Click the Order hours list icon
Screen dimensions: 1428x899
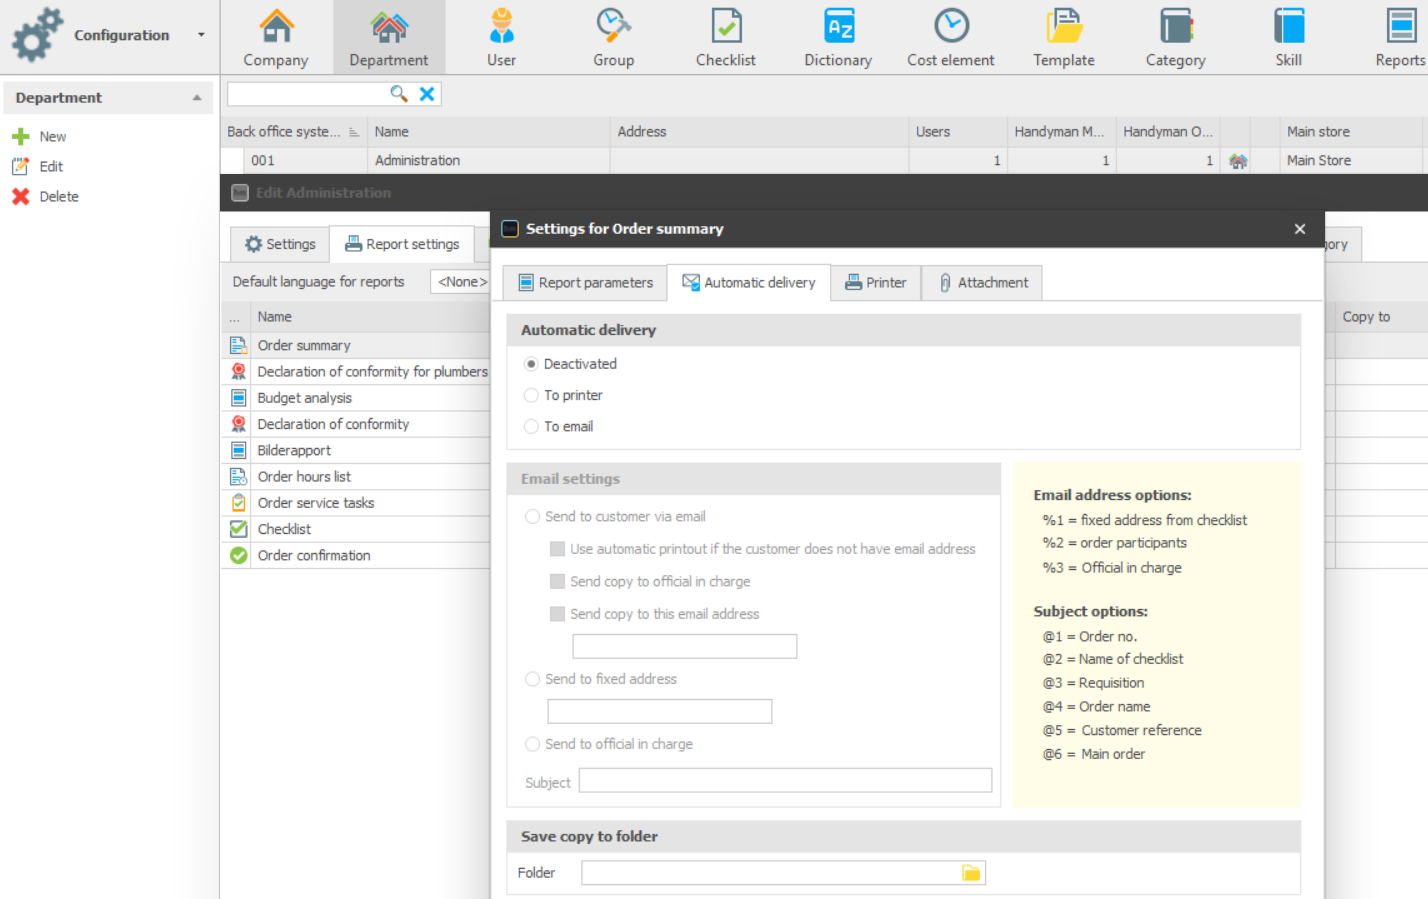click(238, 476)
